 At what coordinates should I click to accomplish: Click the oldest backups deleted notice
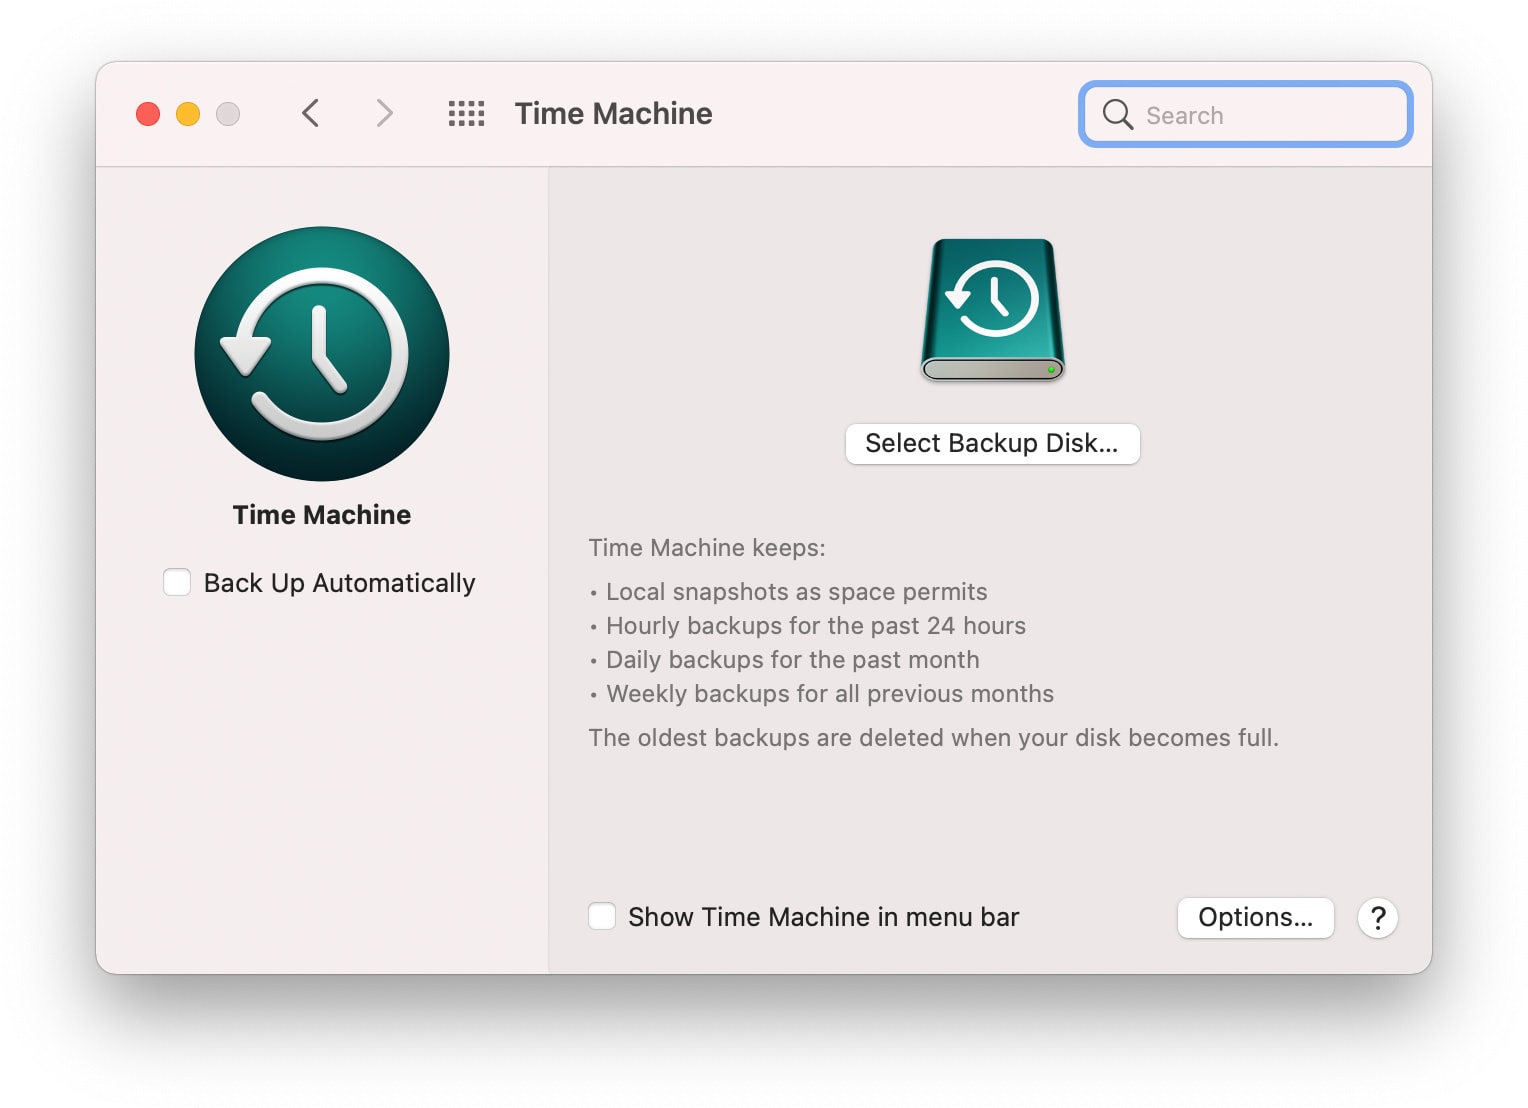click(934, 737)
